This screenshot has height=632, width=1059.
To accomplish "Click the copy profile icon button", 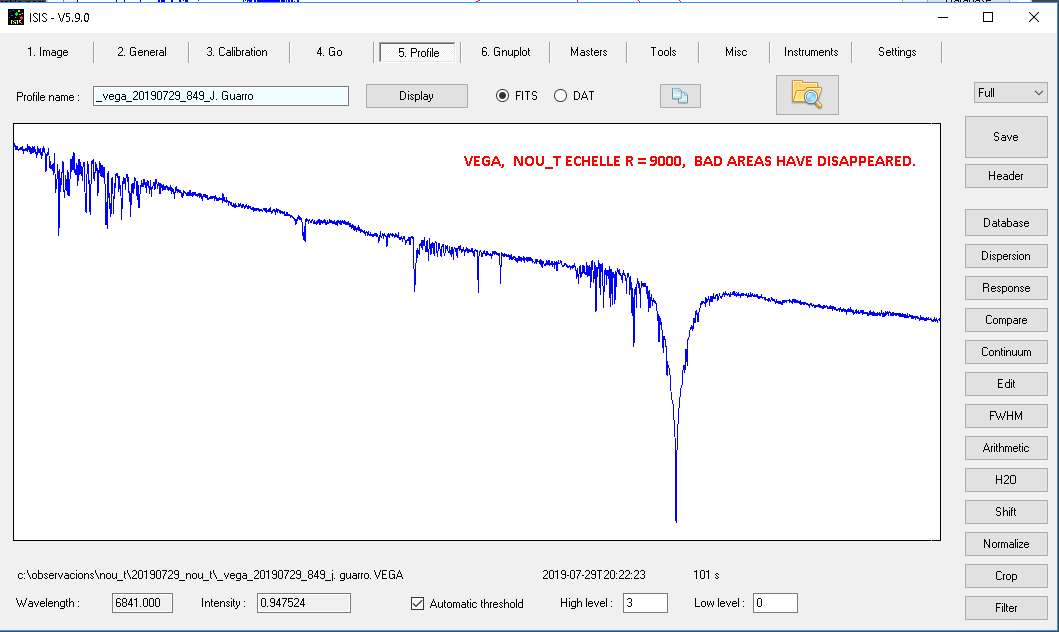I will [x=680, y=96].
